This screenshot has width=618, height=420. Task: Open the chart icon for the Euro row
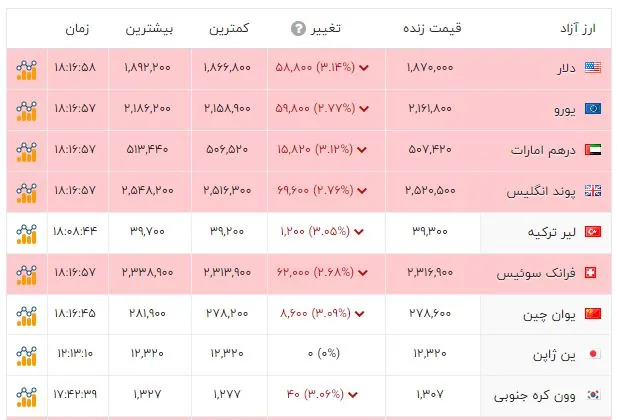pos(26,111)
